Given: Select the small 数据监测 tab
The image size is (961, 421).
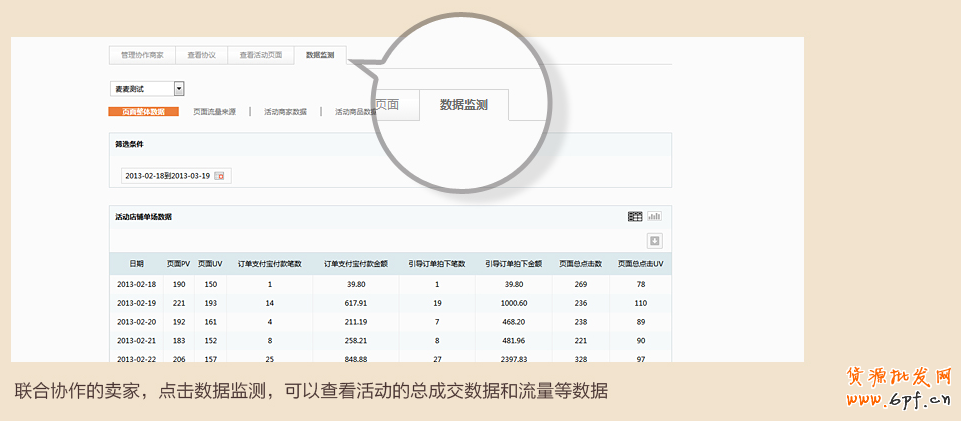Looking at the screenshot, I should click(320, 55).
